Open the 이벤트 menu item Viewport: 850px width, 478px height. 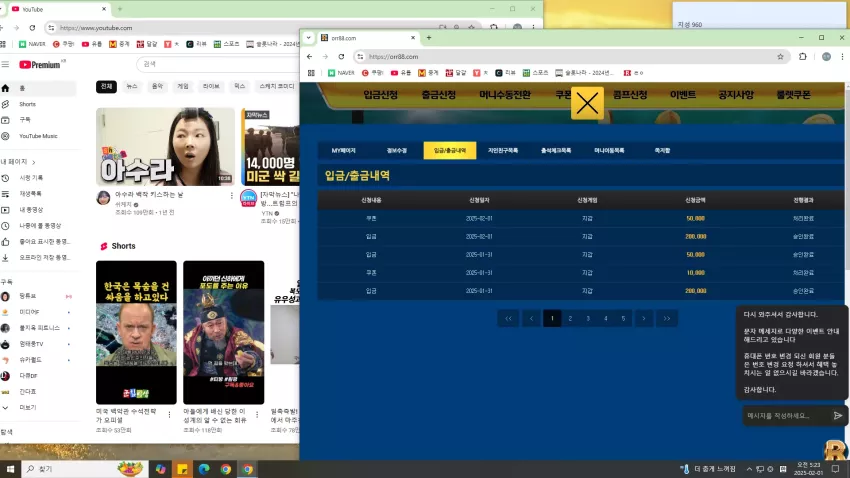pos(683,95)
